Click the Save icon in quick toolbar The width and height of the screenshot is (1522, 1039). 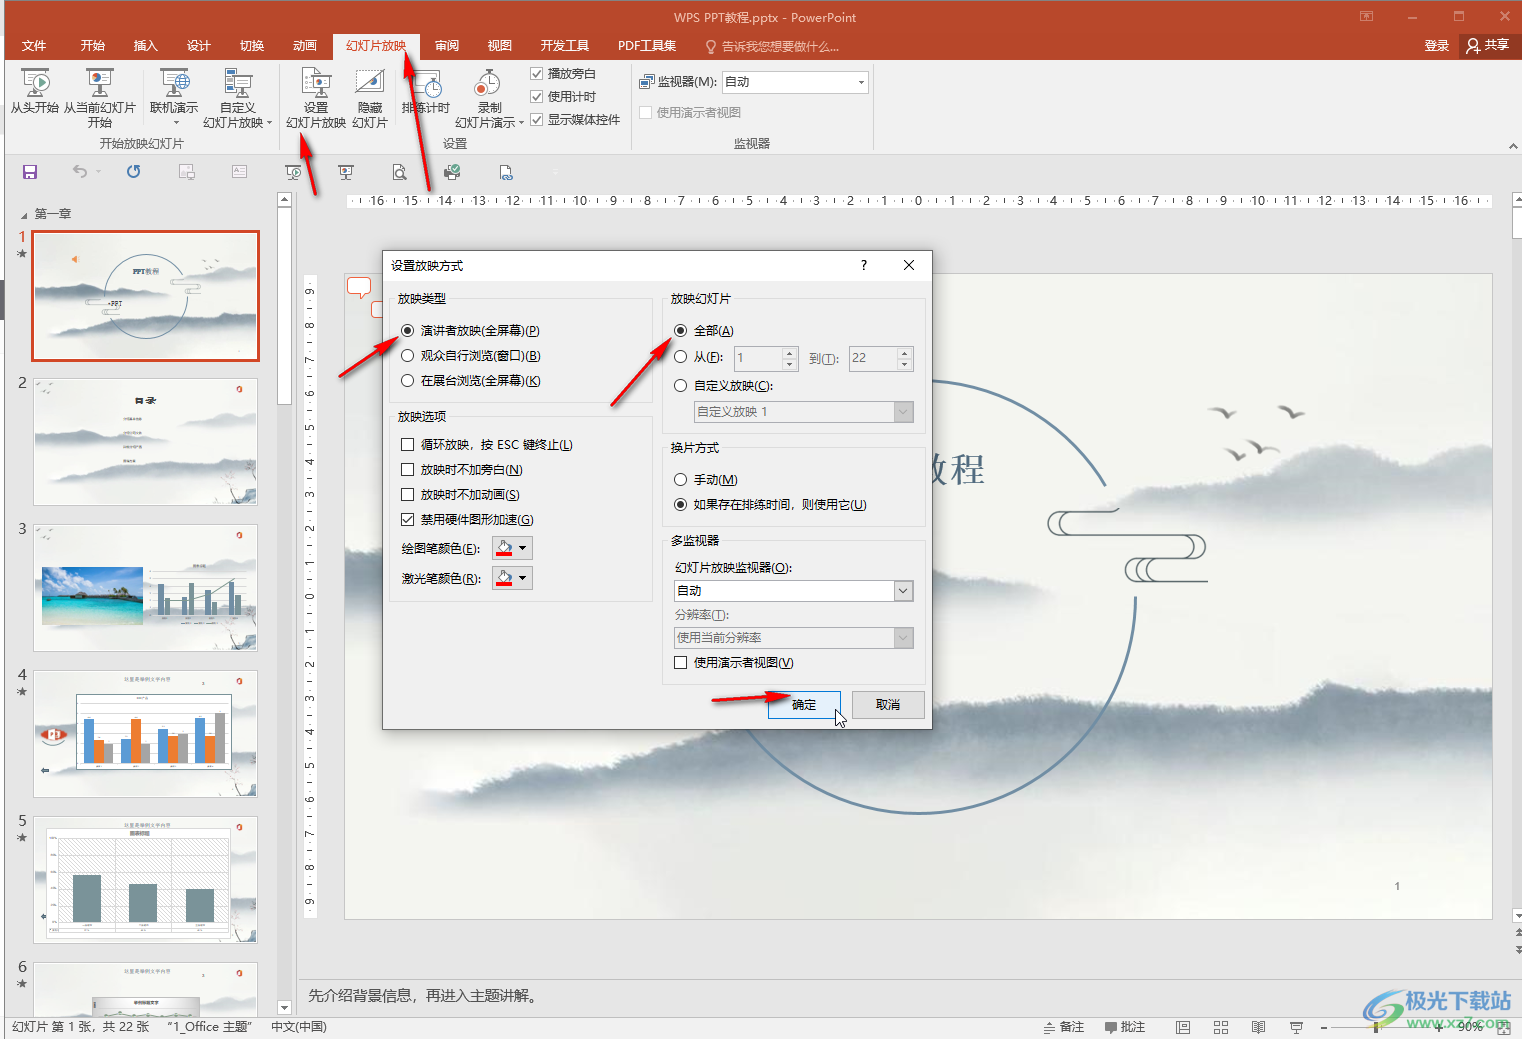click(30, 172)
